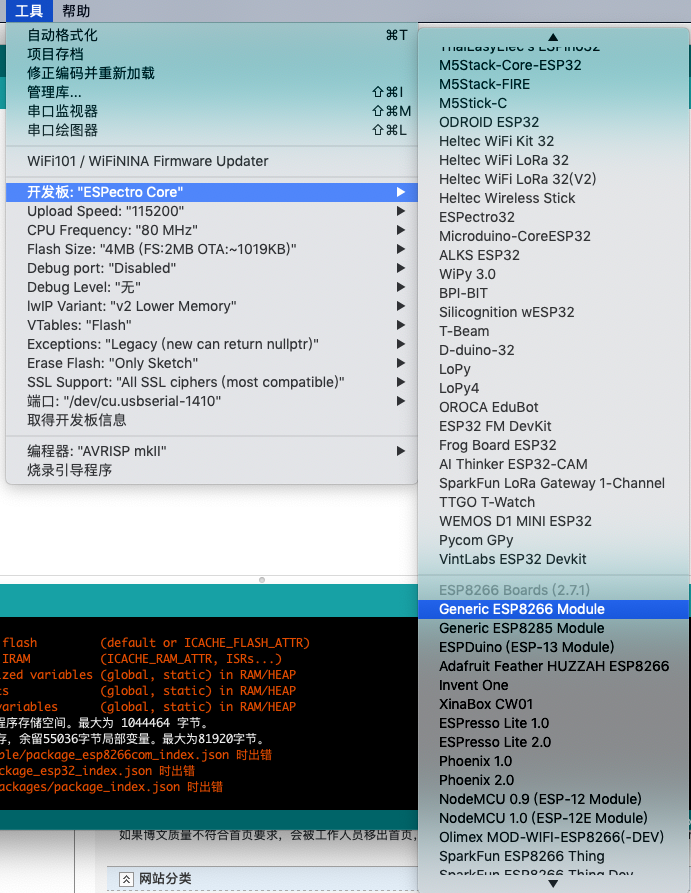Select AI Thinker ESP32-CAM board

pyautogui.click(x=553, y=464)
